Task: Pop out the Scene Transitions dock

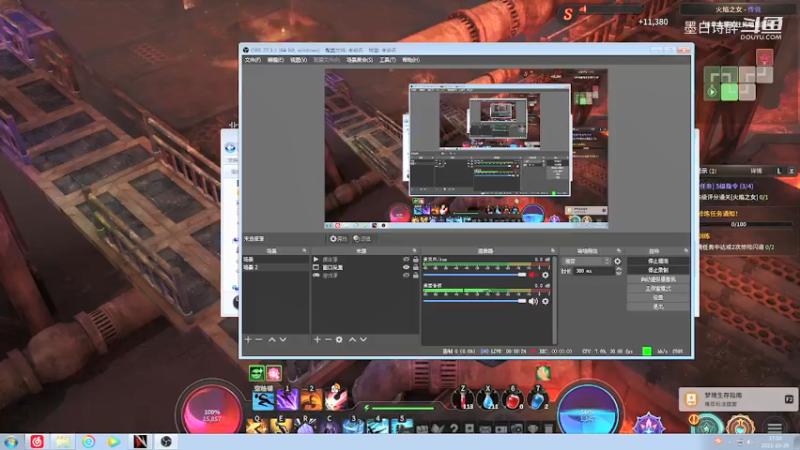Action: click(618, 251)
